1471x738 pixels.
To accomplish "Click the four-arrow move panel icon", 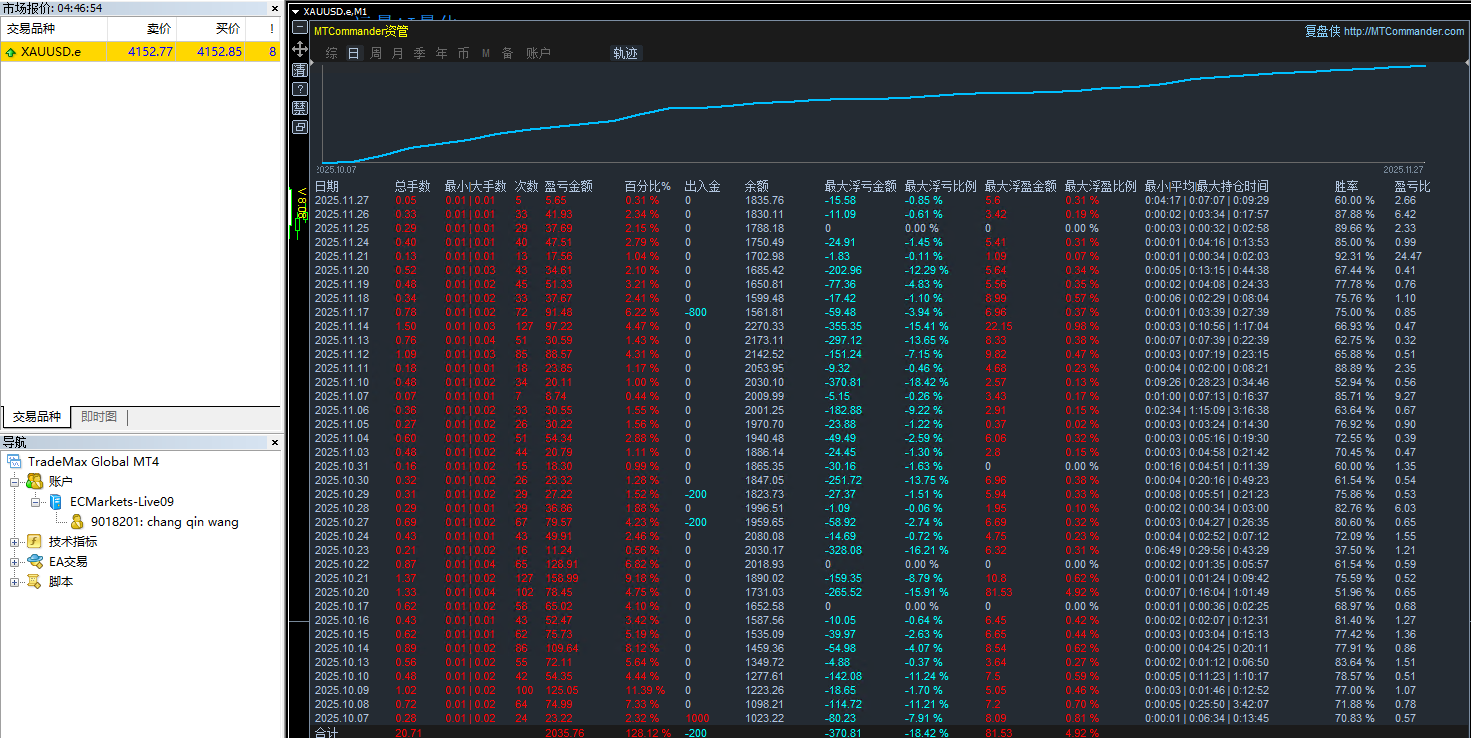I will click(x=300, y=49).
